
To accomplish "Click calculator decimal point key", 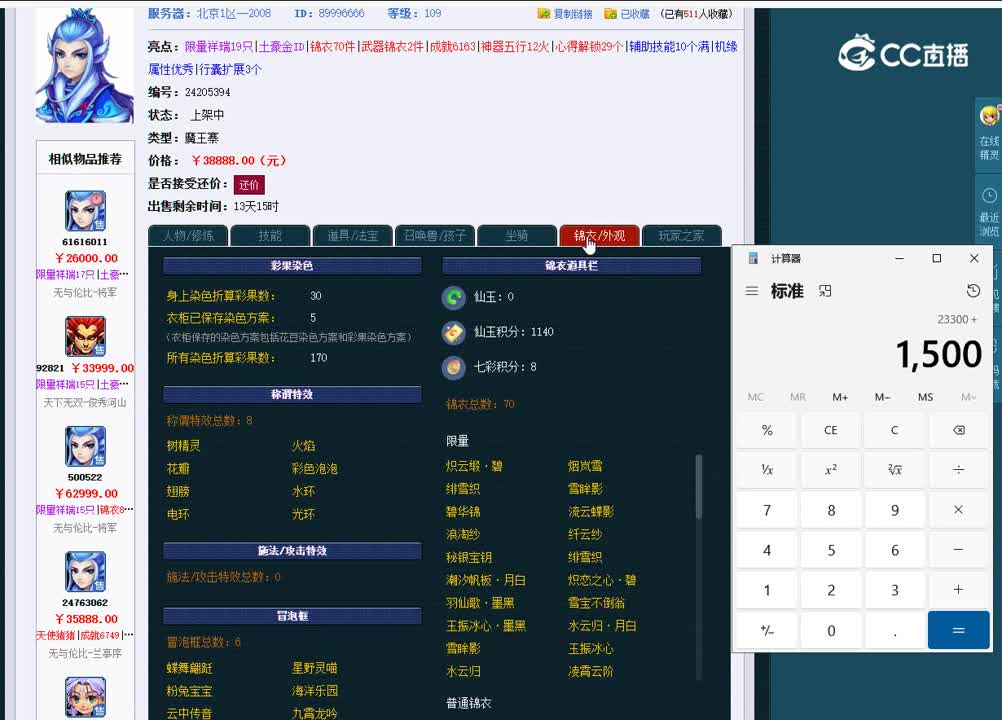I will pyautogui.click(x=895, y=631).
